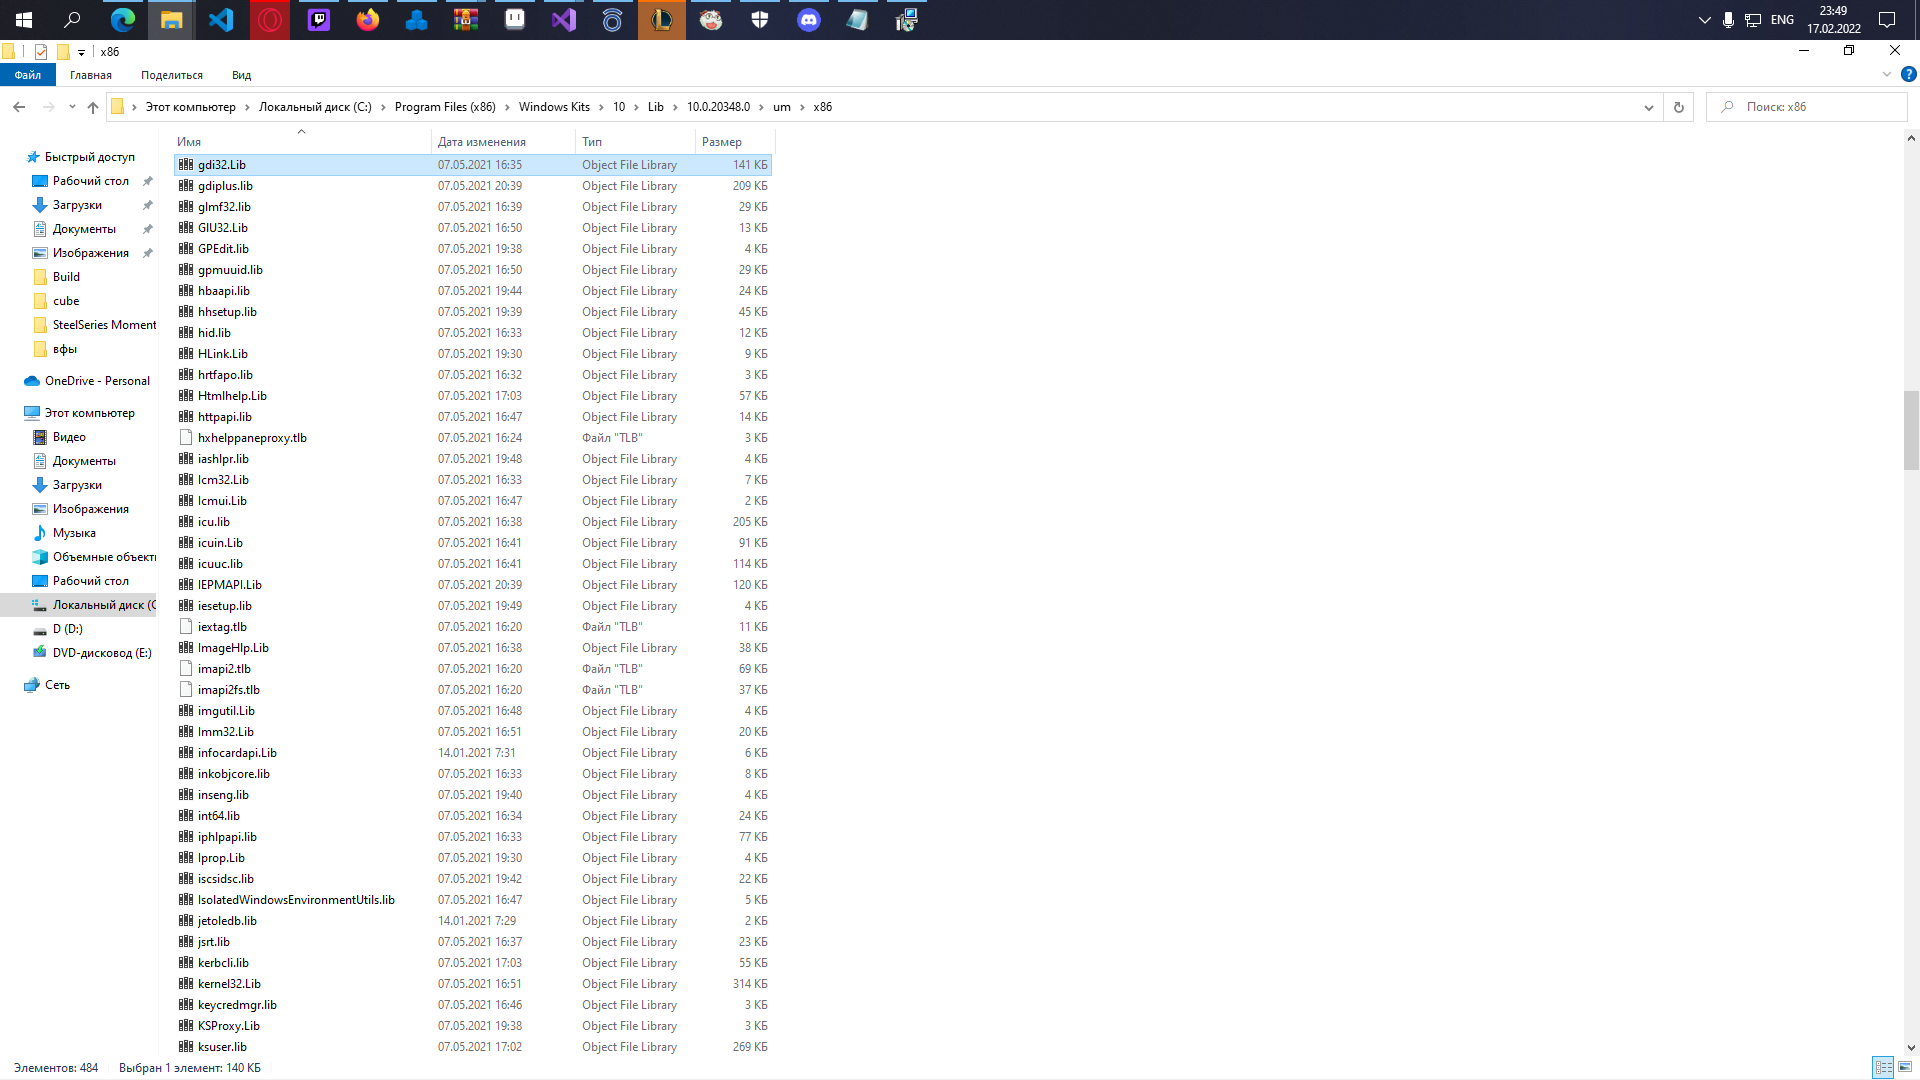Click the microphone tray icon
This screenshot has height=1080, width=1920.
[1728, 20]
